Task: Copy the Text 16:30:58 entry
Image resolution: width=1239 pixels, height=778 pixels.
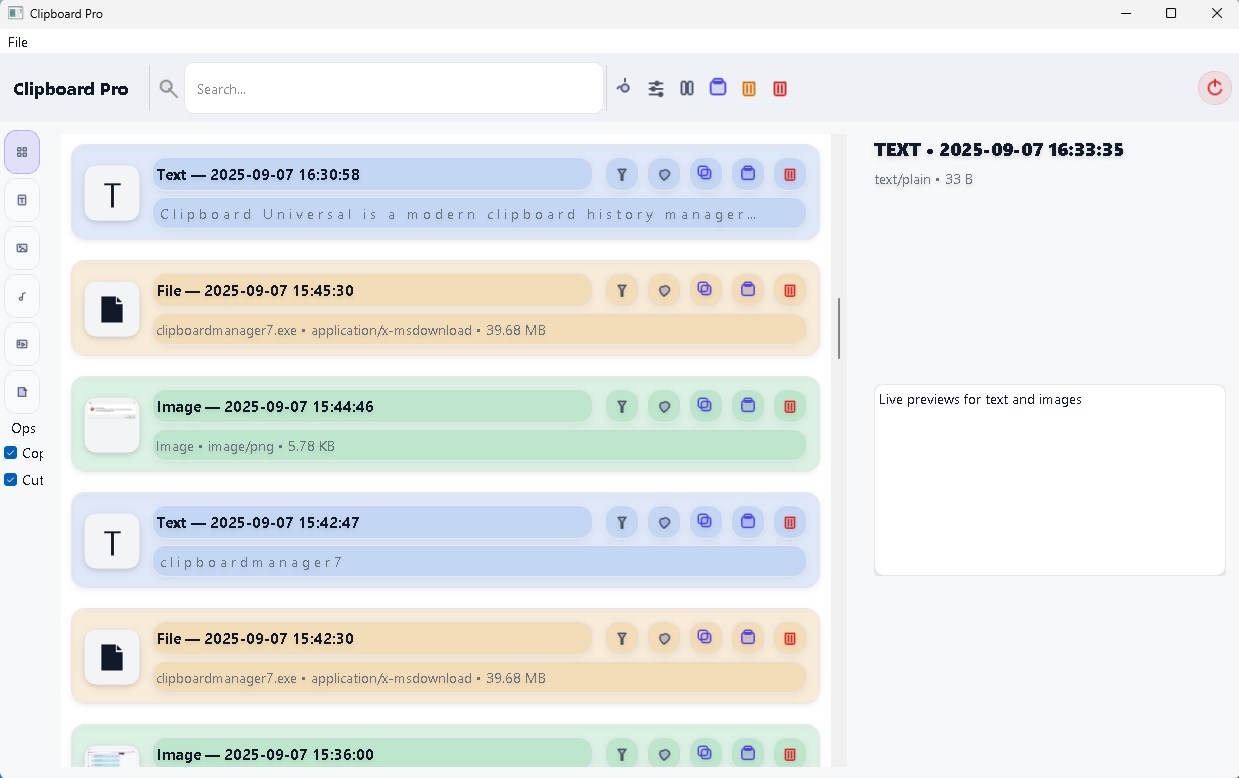Action: pyautogui.click(x=706, y=174)
